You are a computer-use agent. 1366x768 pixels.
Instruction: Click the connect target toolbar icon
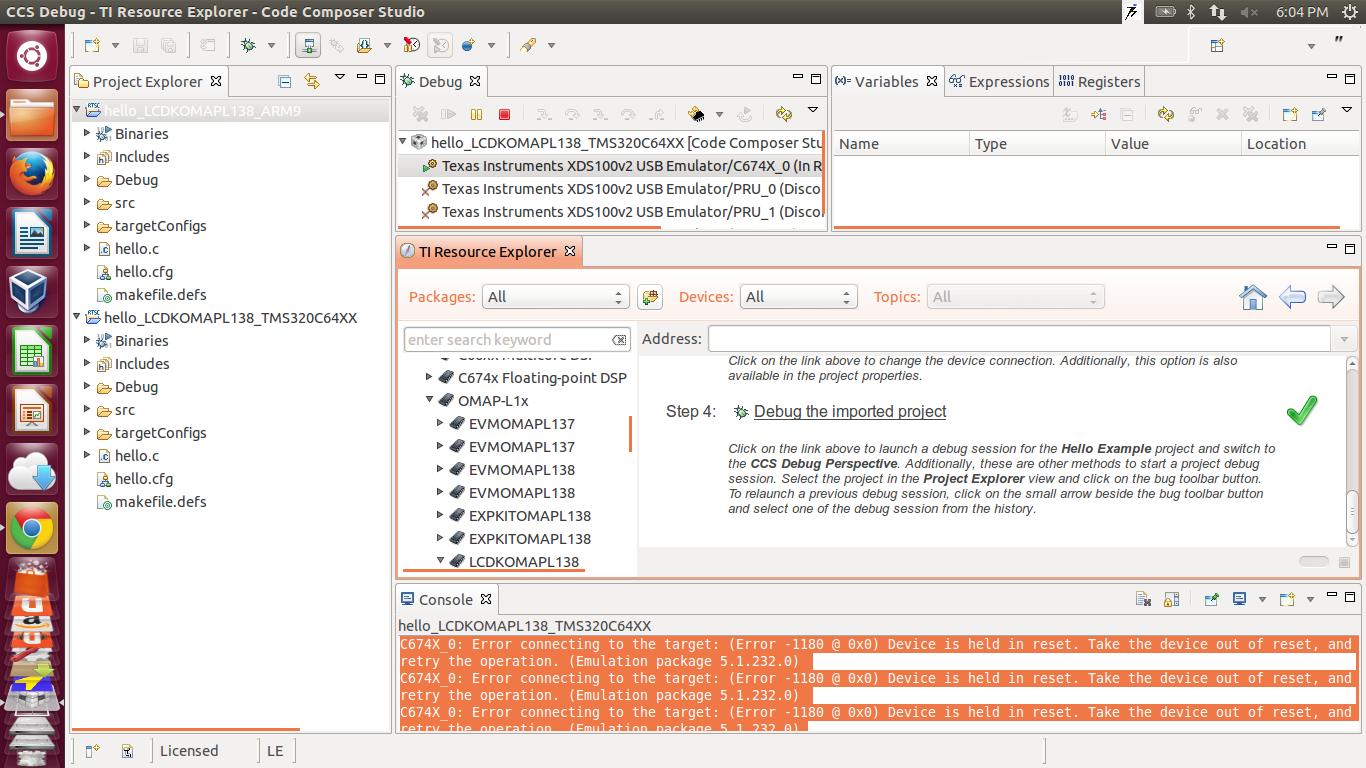click(x=308, y=45)
